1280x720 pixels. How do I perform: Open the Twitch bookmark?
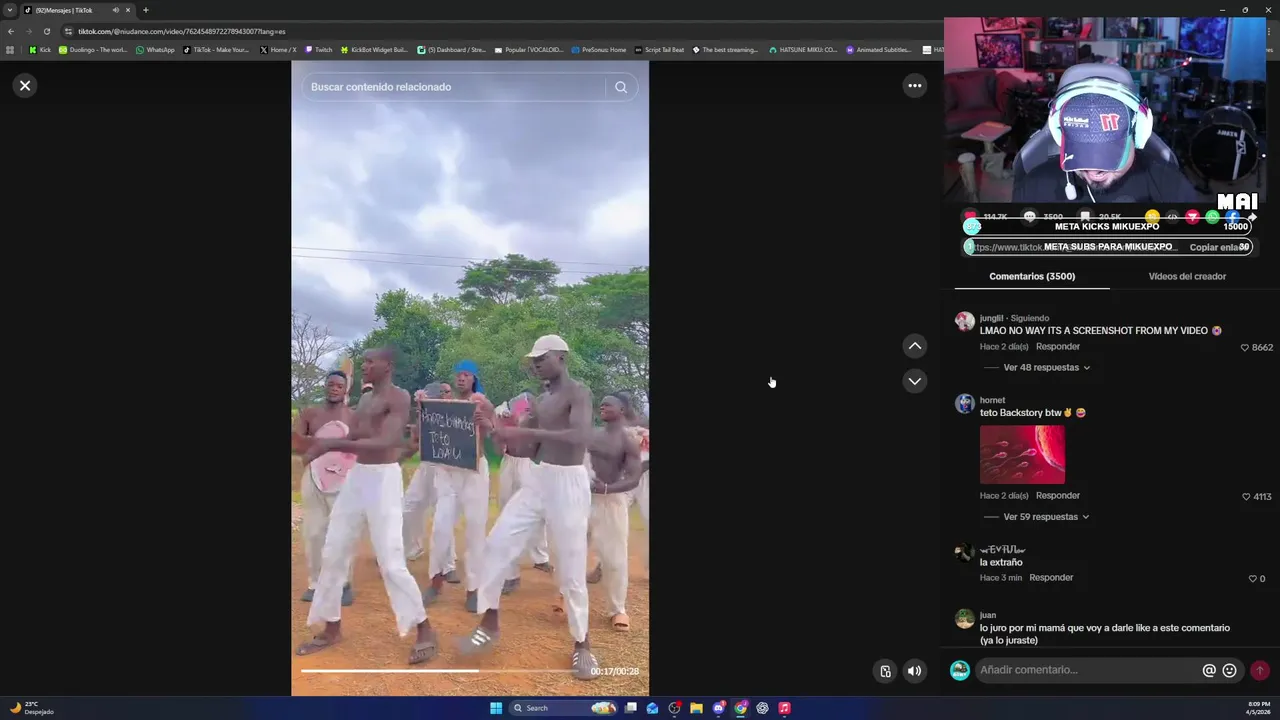click(x=319, y=49)
